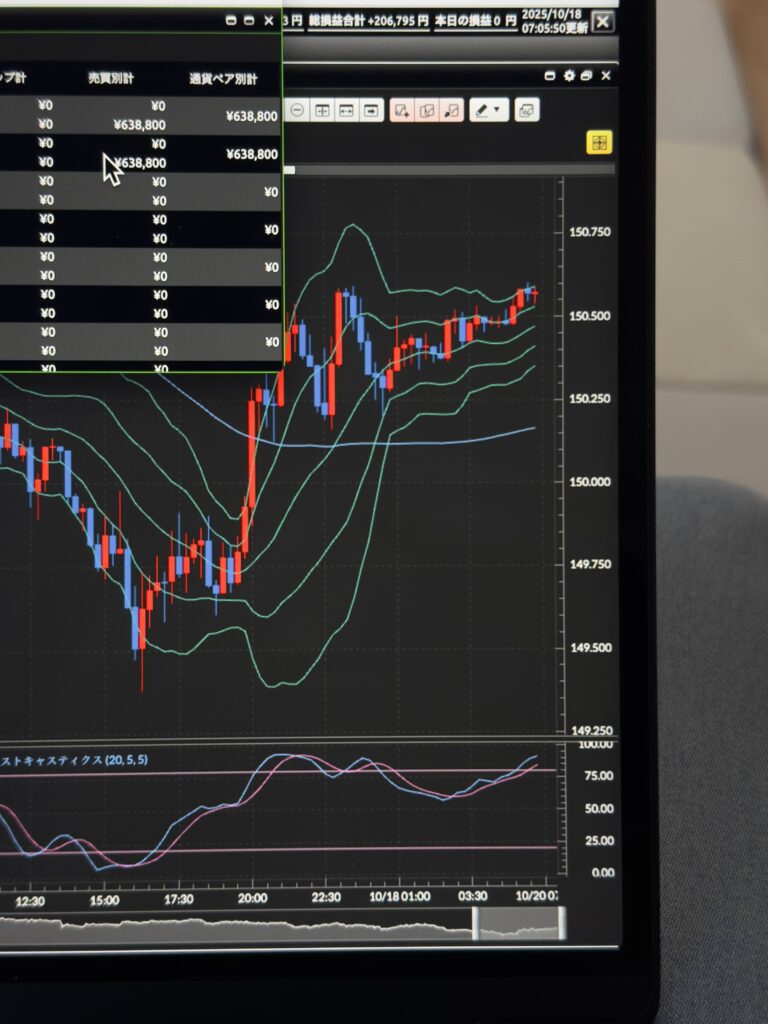
Task: Pop out the chart panel with restore icon
Action: 587,76
